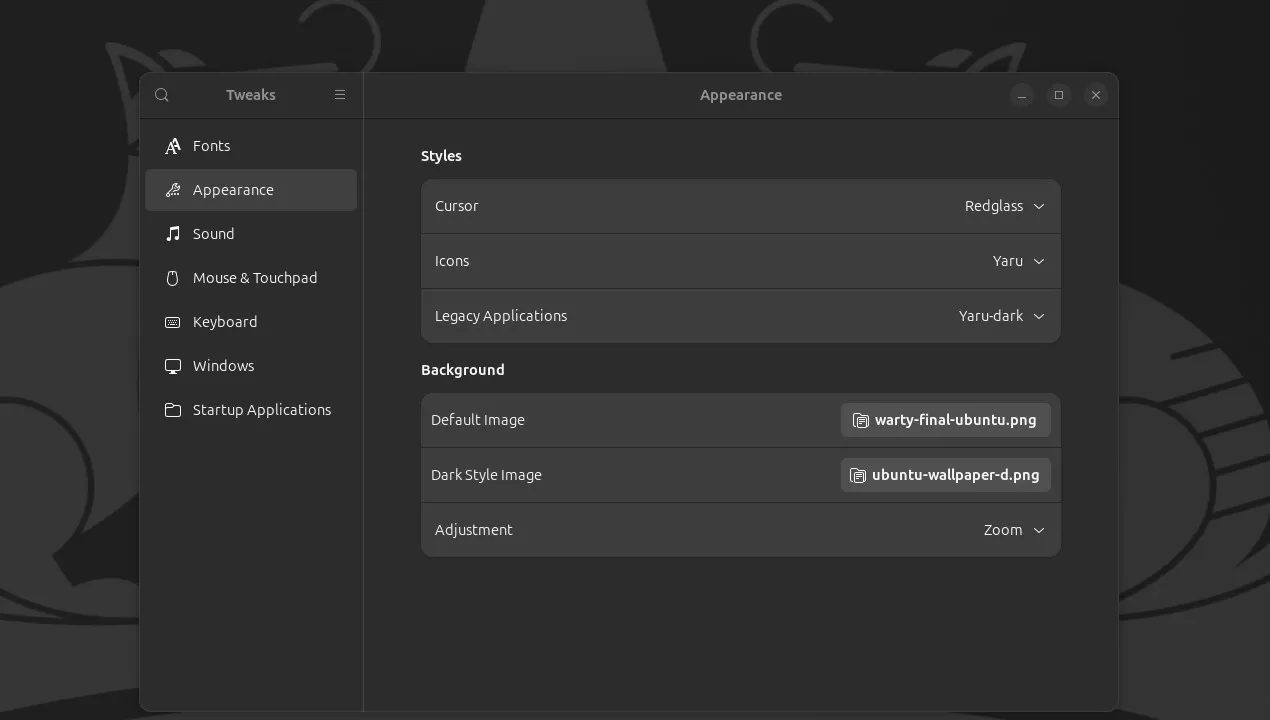
Task: Switch to the Appearance section
Action: point(233,189)
